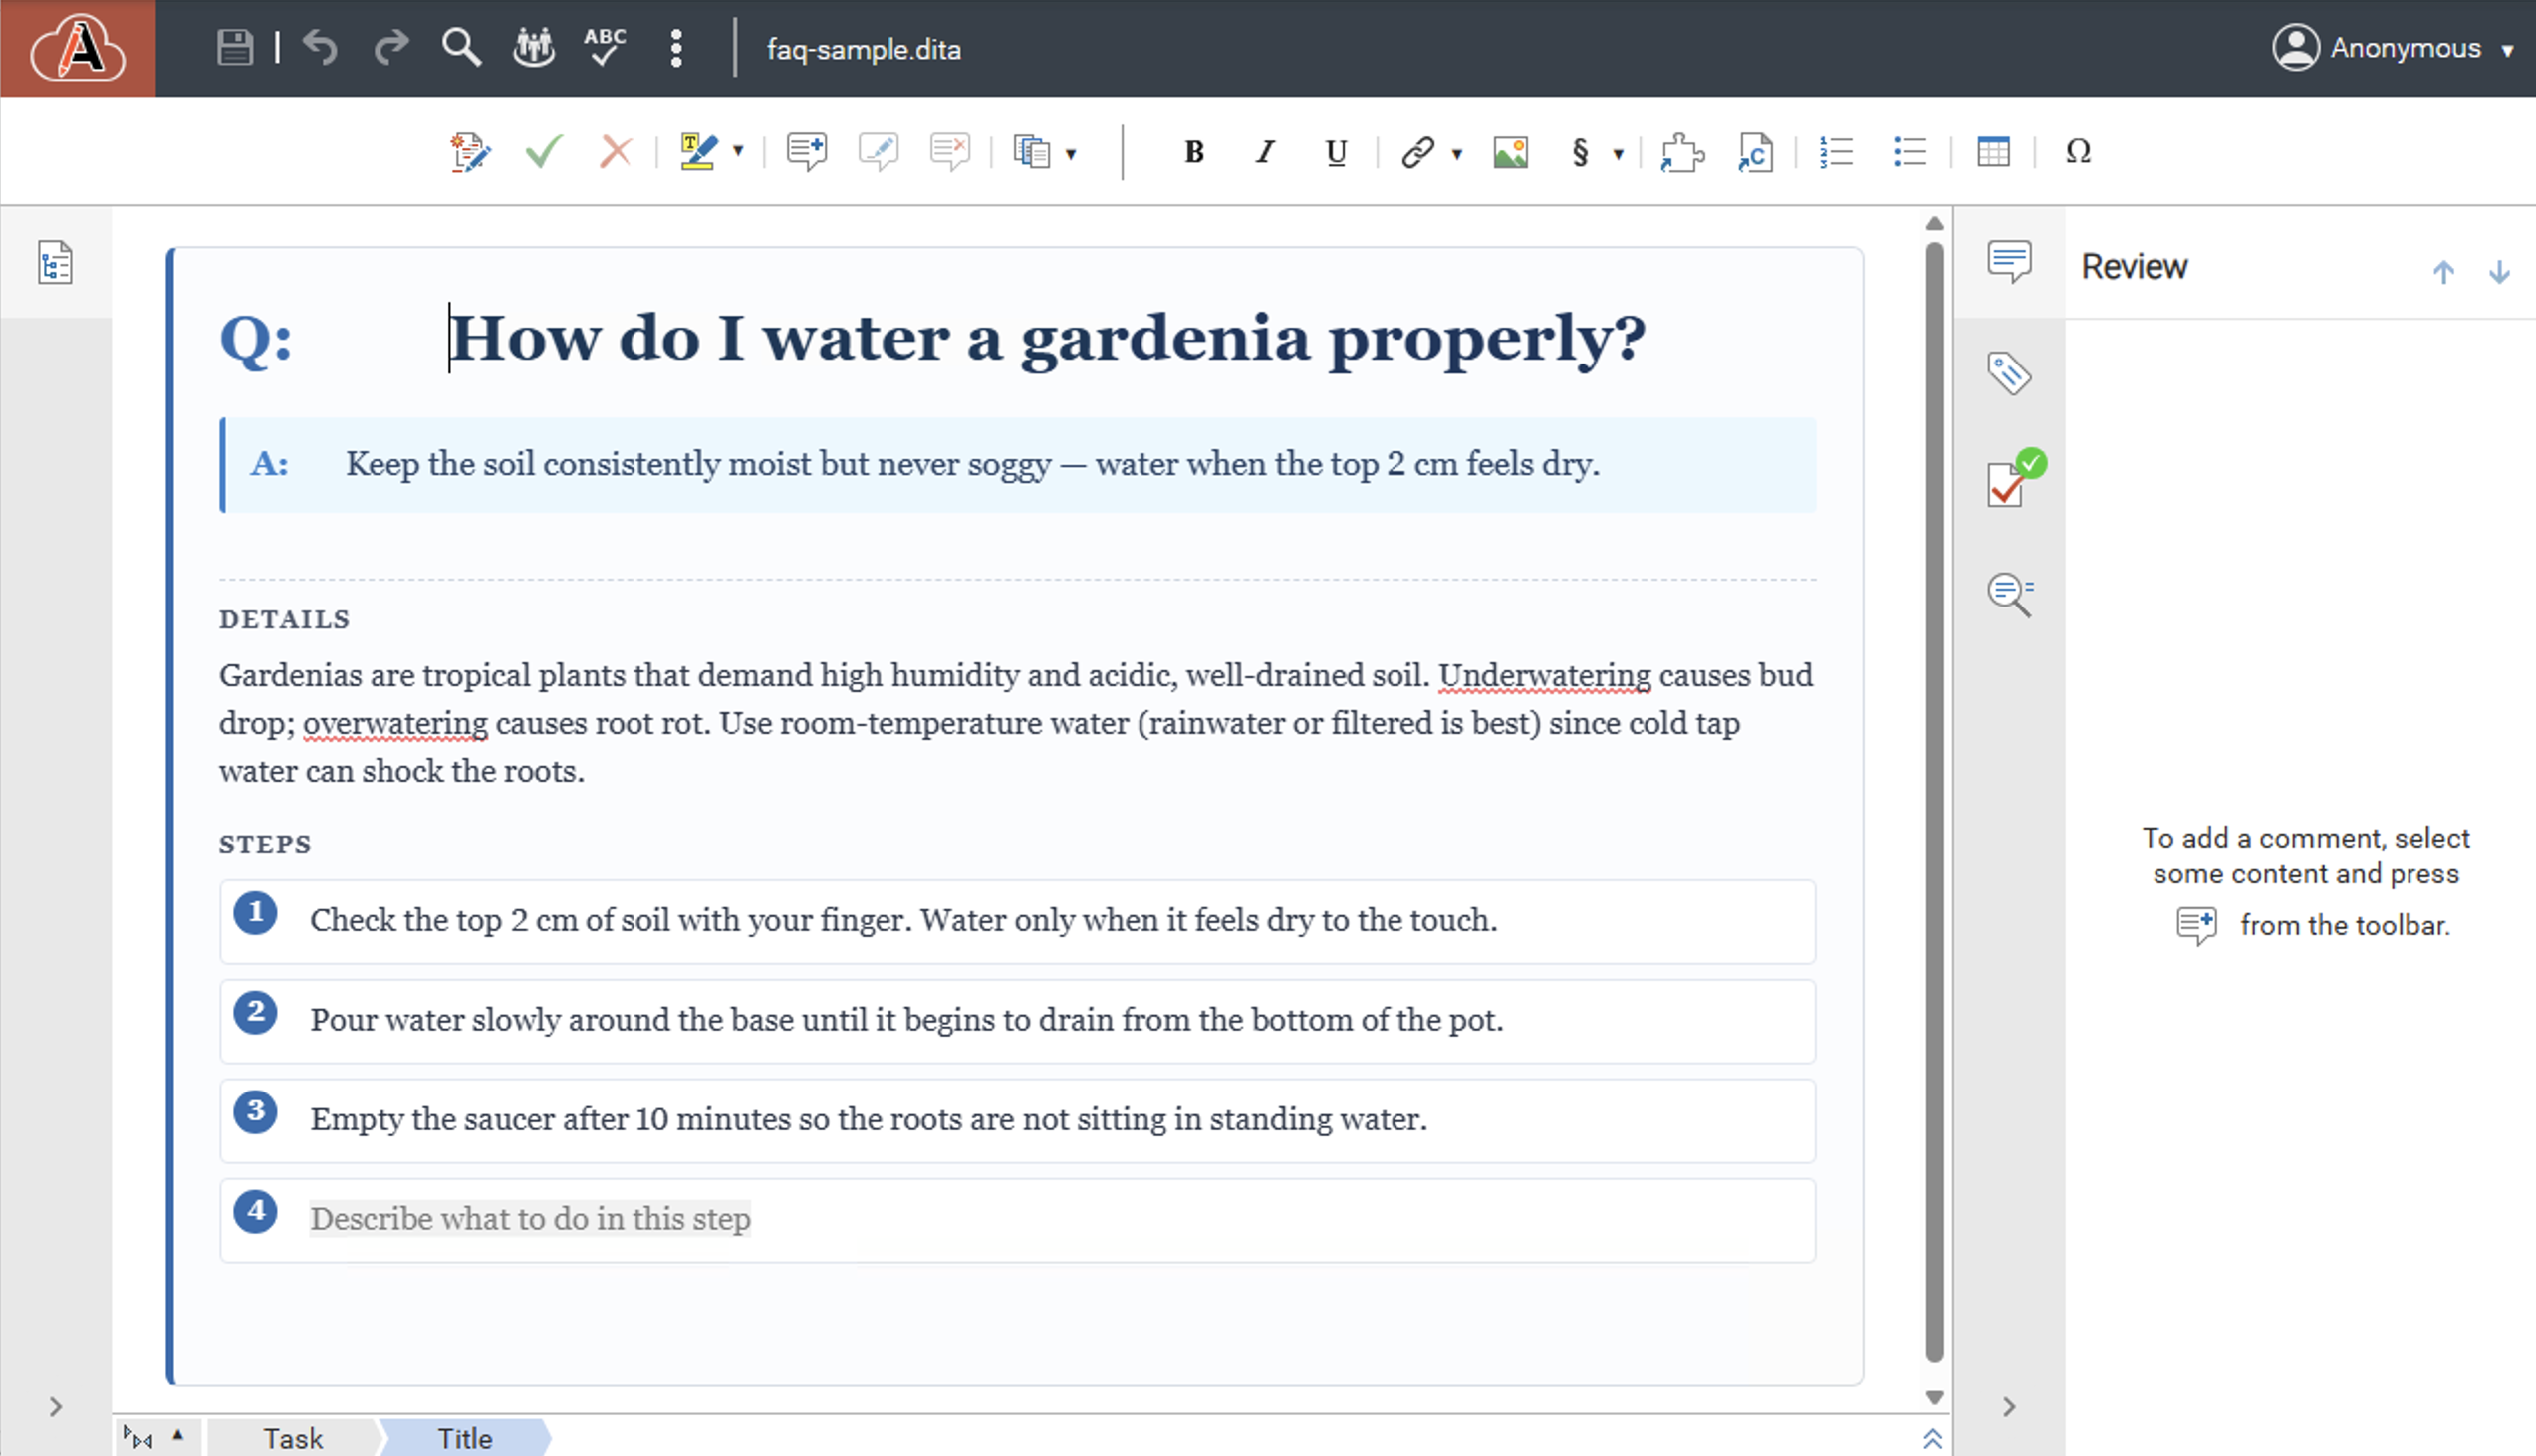This screenshot has width=2536, height=1456.
Task: Open the Find in comments magnifier panel icon
Action: (2010, 595)
